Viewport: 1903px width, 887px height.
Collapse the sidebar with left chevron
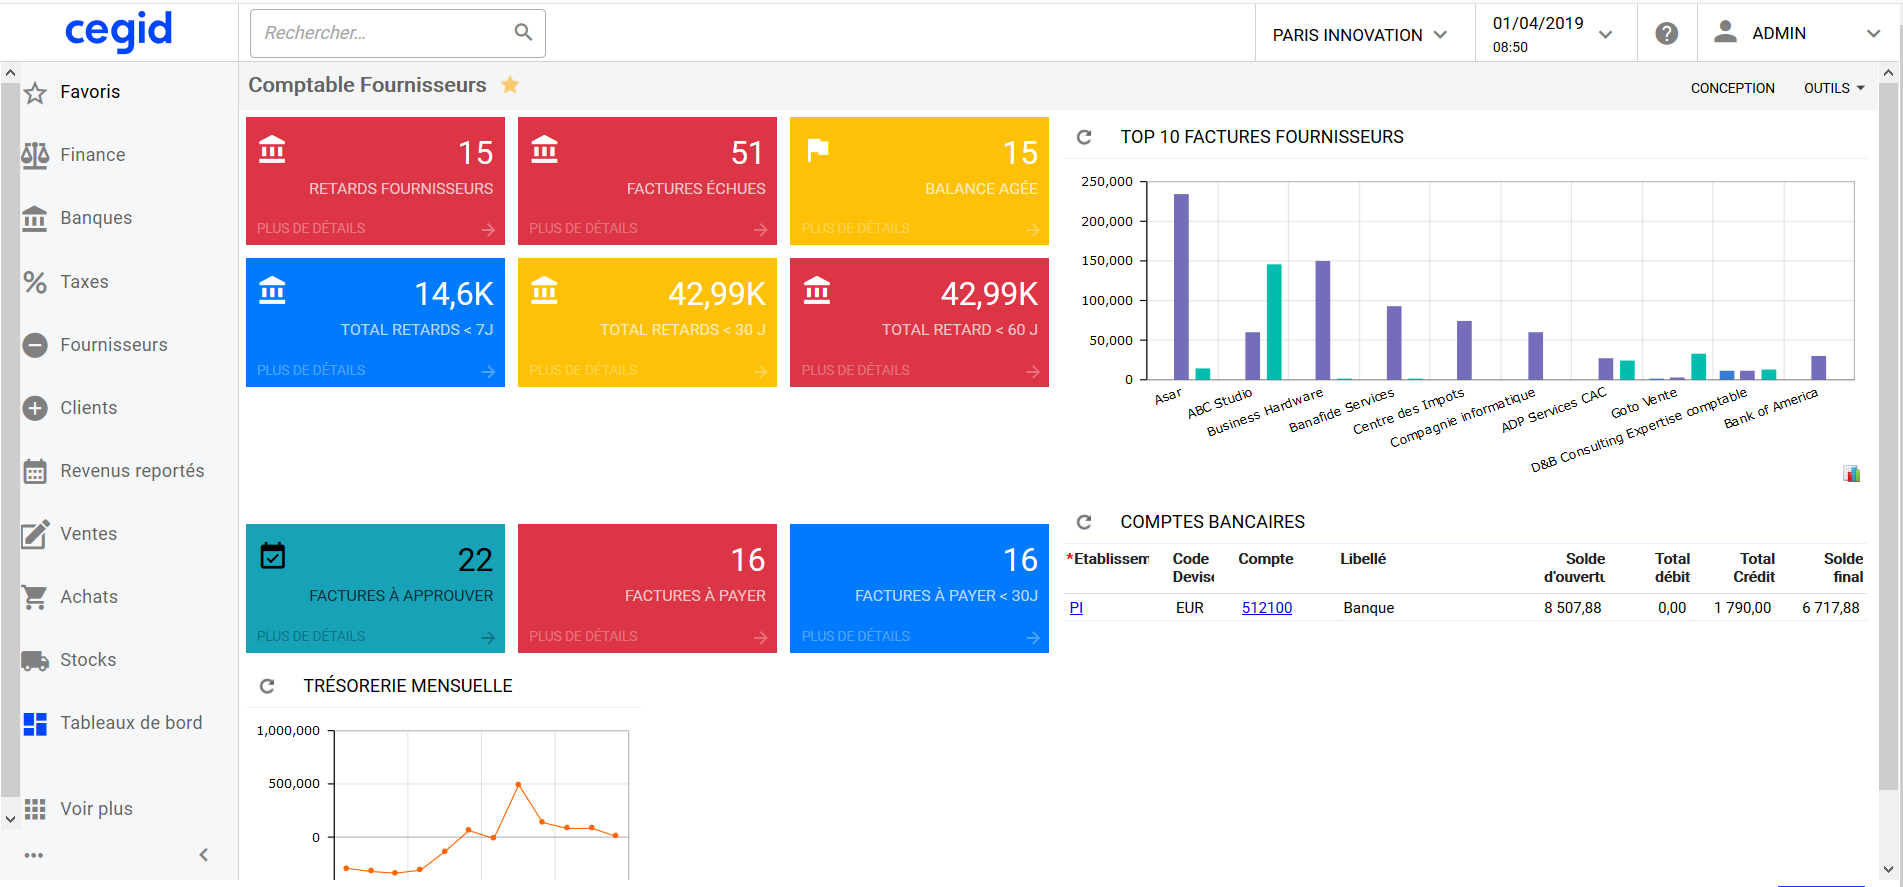click(204, 855)
